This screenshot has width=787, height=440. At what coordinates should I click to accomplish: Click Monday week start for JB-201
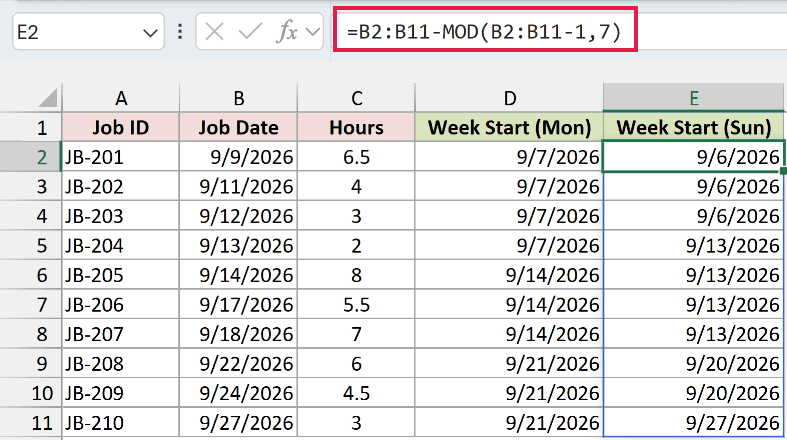(x=509, y=157)
